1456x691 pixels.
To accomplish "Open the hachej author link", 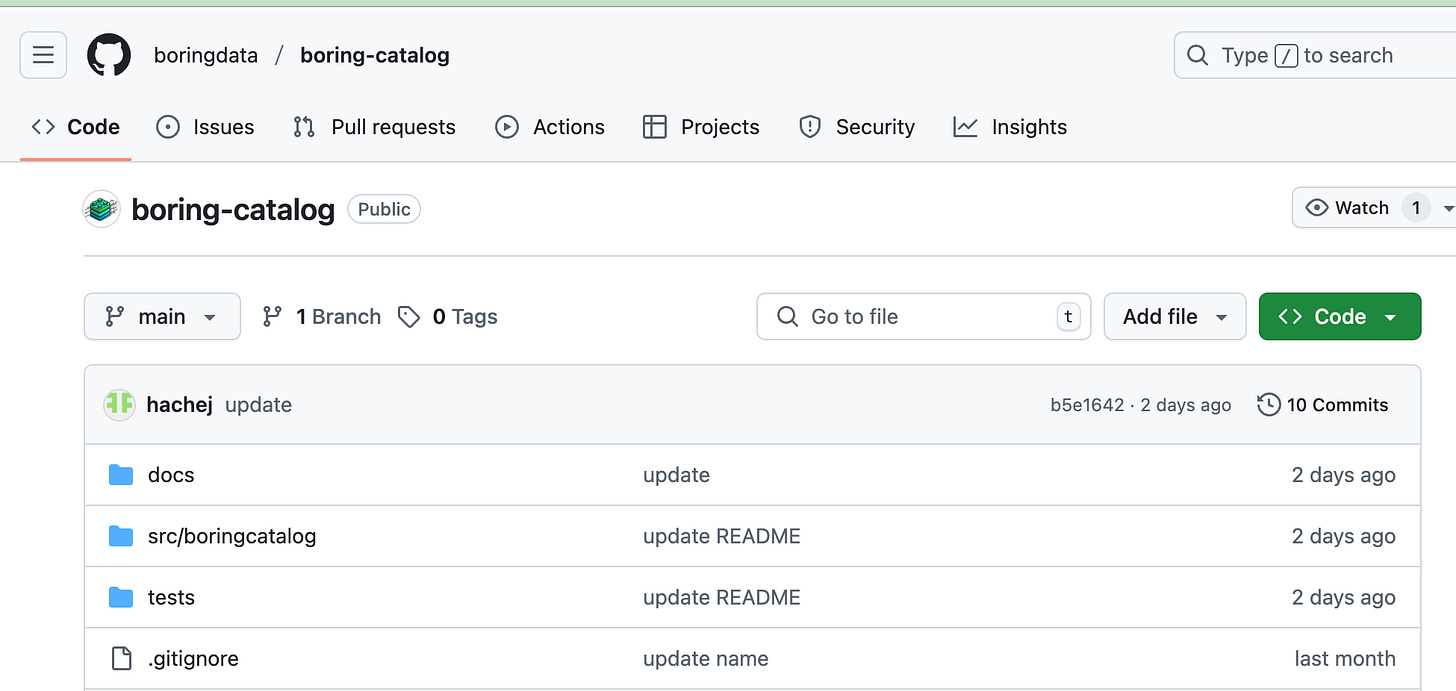I will tap(179, 404).
